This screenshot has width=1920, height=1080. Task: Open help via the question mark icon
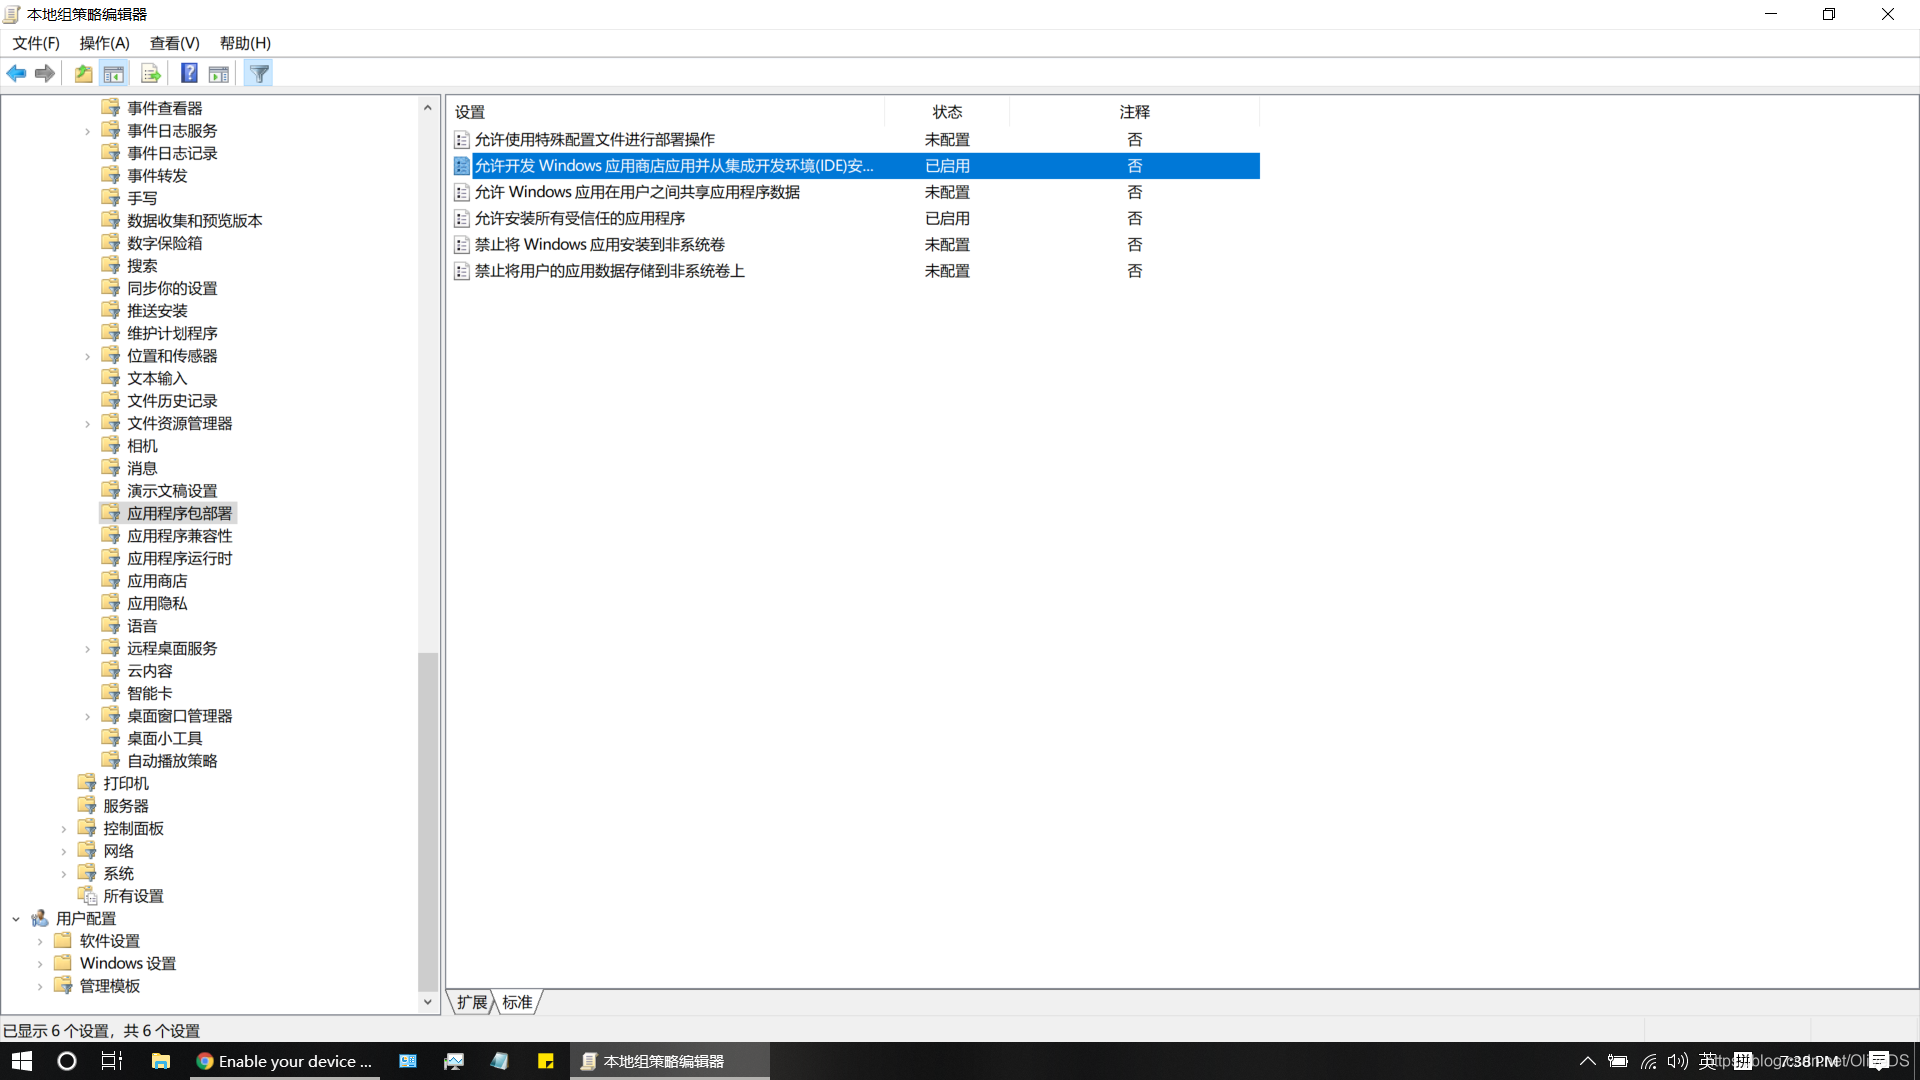[189, 74]
